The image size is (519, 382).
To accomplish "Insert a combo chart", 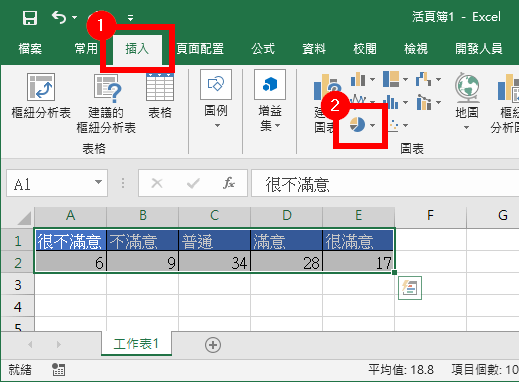I will [424, 102].
